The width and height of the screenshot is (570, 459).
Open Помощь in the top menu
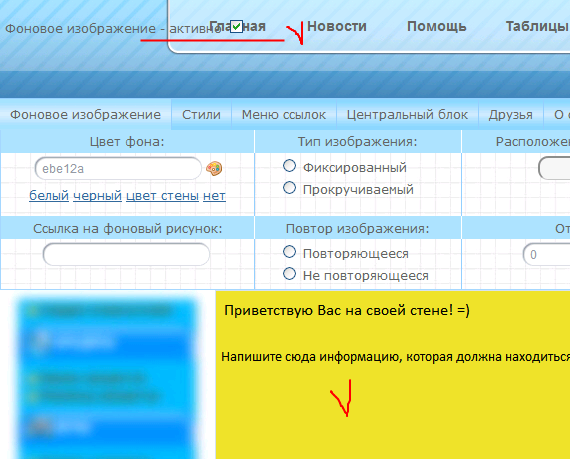[437, 27]
